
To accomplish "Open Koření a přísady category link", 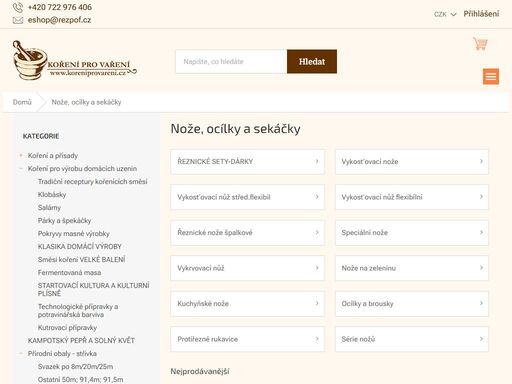I will (x=53, y=156).
